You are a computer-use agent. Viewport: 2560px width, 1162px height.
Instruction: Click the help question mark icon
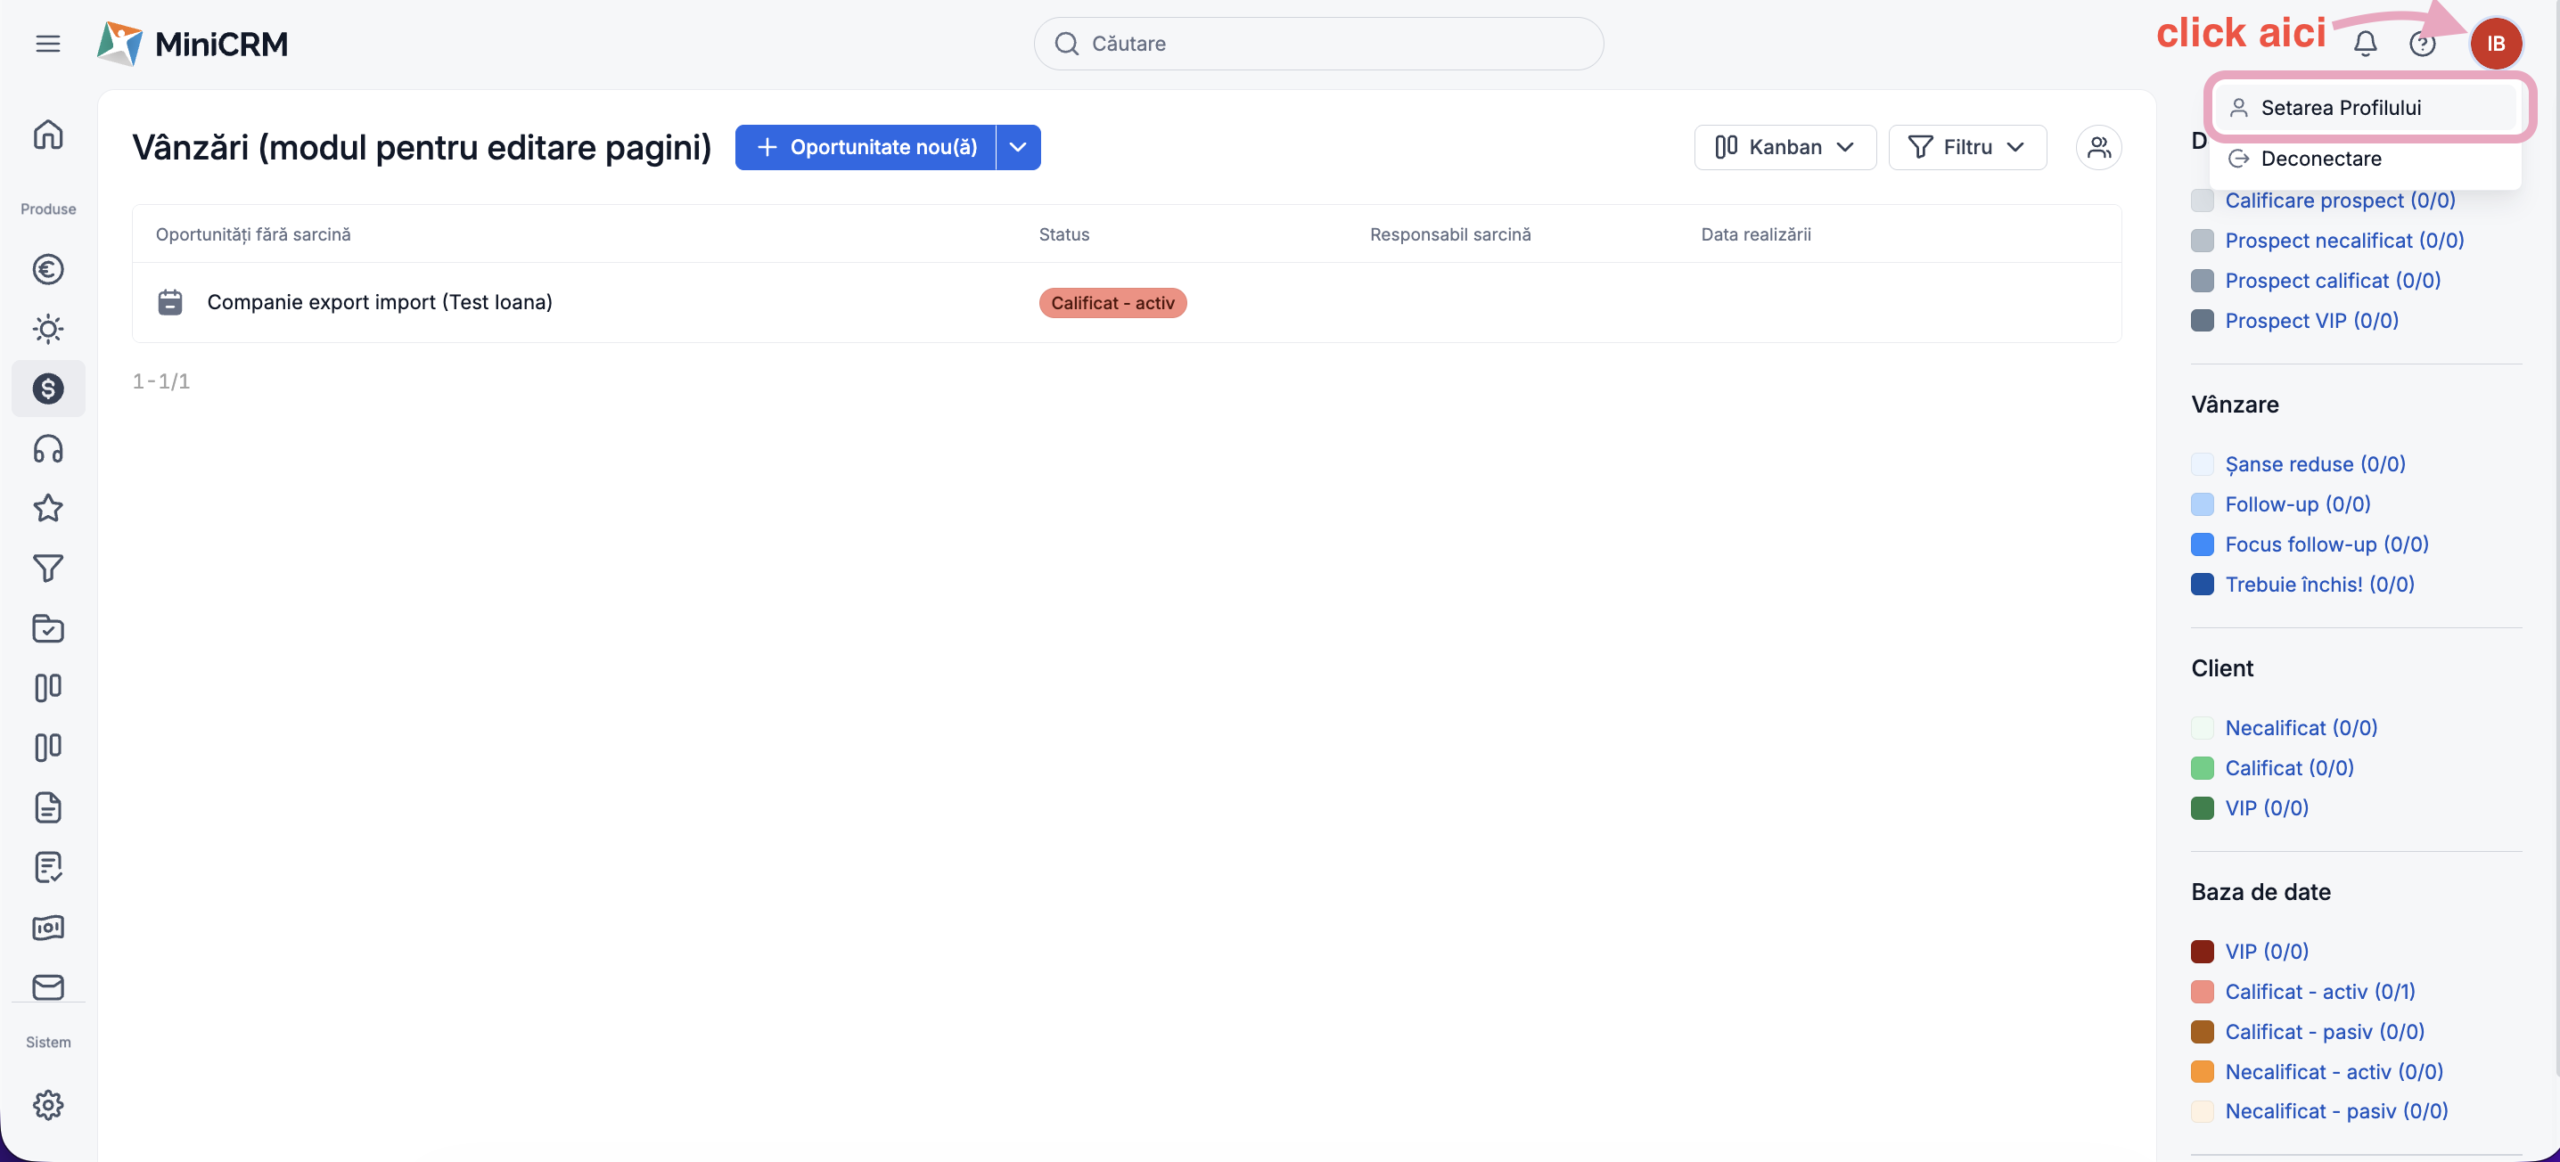[x=2422, y=43]
